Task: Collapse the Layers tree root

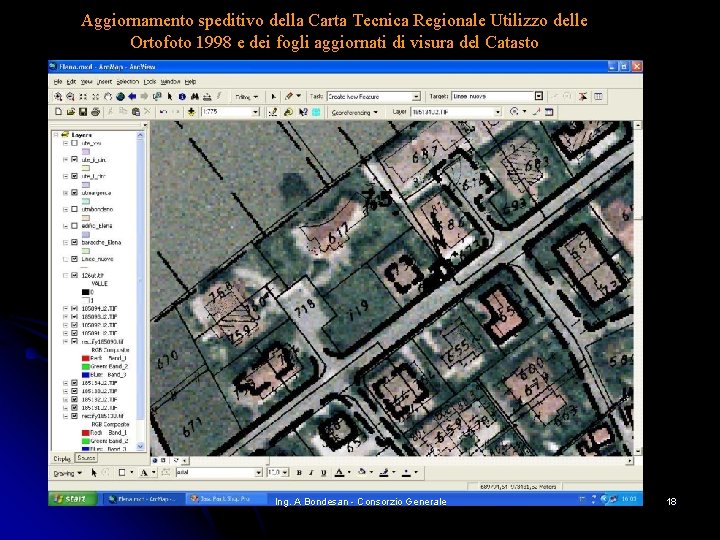Action: click(x=56, y=135)
